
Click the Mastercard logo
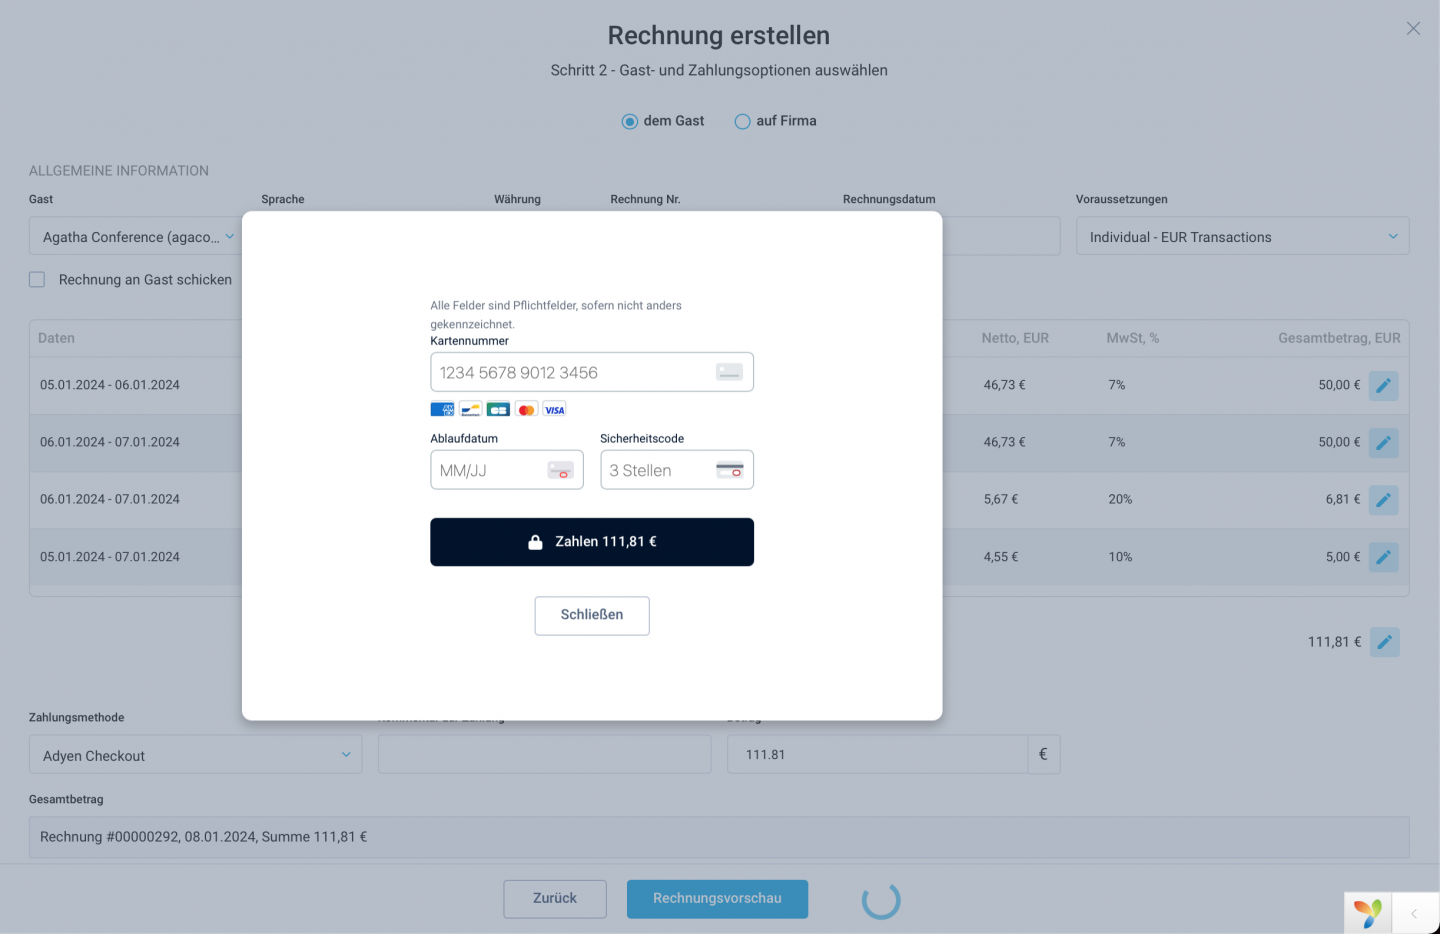(x=526, y=409)
